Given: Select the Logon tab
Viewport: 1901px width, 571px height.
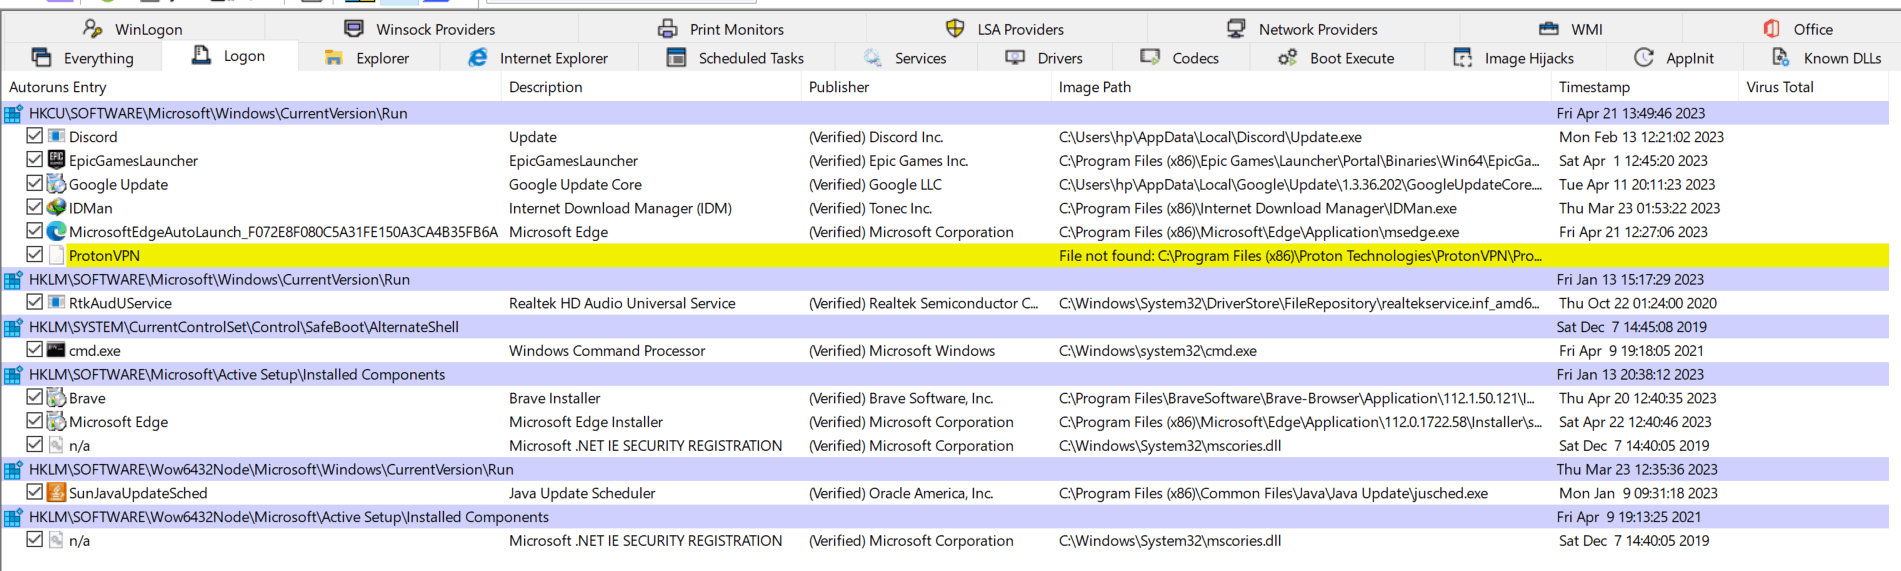Looking at the screenshot, I should (229, 56).
